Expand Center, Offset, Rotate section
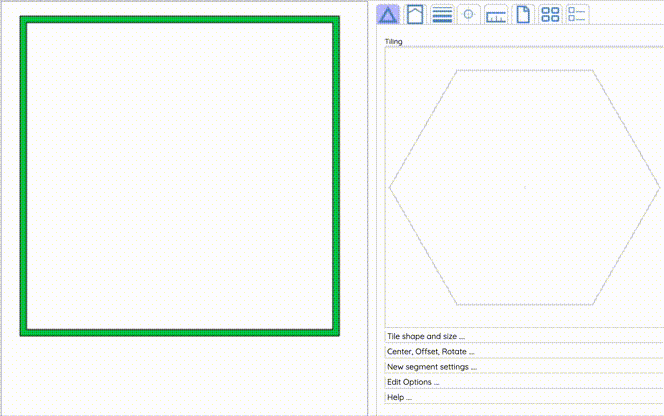664x416 pixels. [x=431, y=351]
